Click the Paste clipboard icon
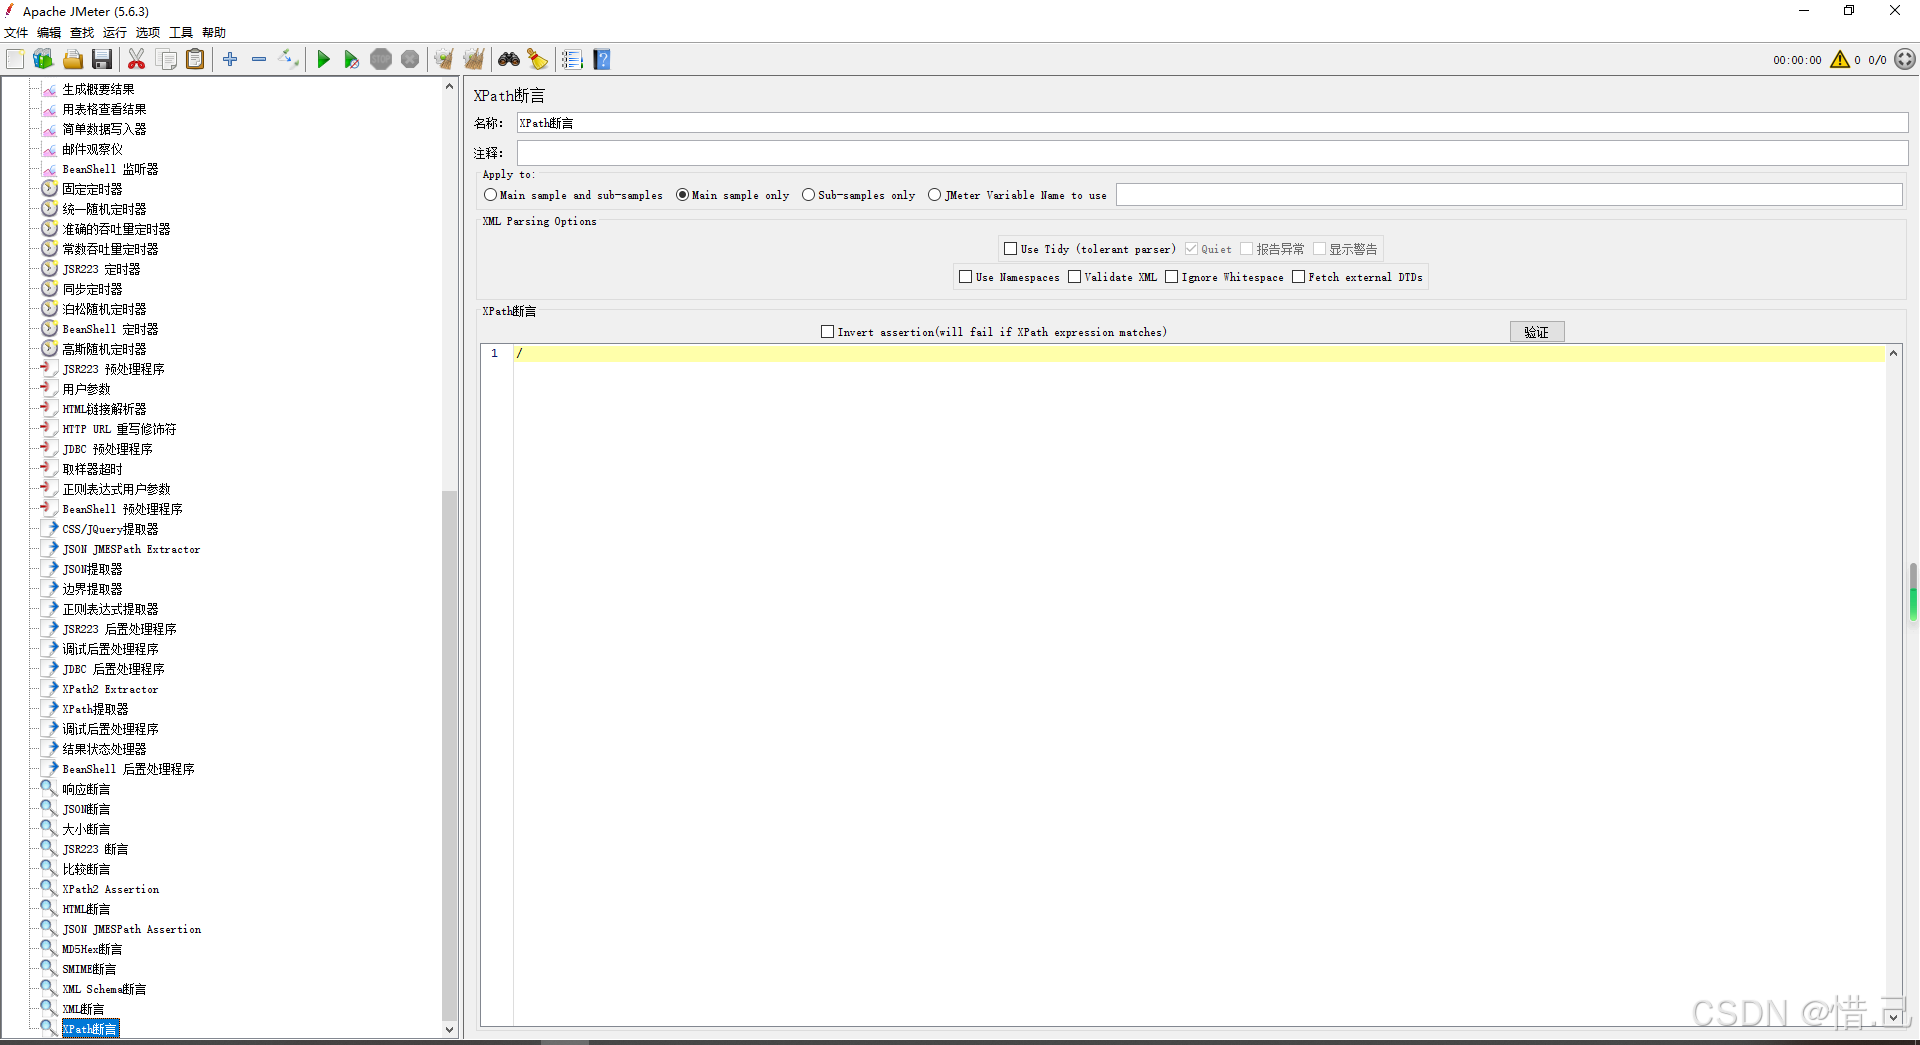The height and width of the screenshot is (1045, 1920). [x=195, y=60]
